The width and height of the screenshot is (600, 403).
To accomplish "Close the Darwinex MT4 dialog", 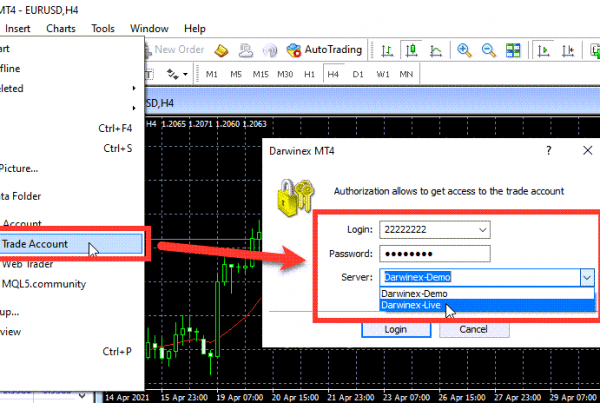I will pyautogui.click(x=587, y=151).
